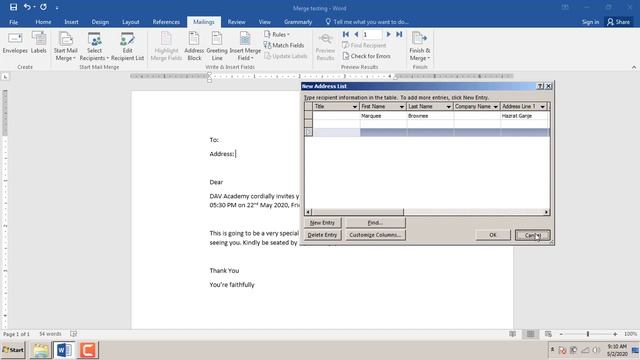Cancel the New Address List dialog
This screenshot has height=360, width=640.
click(533, 235)
